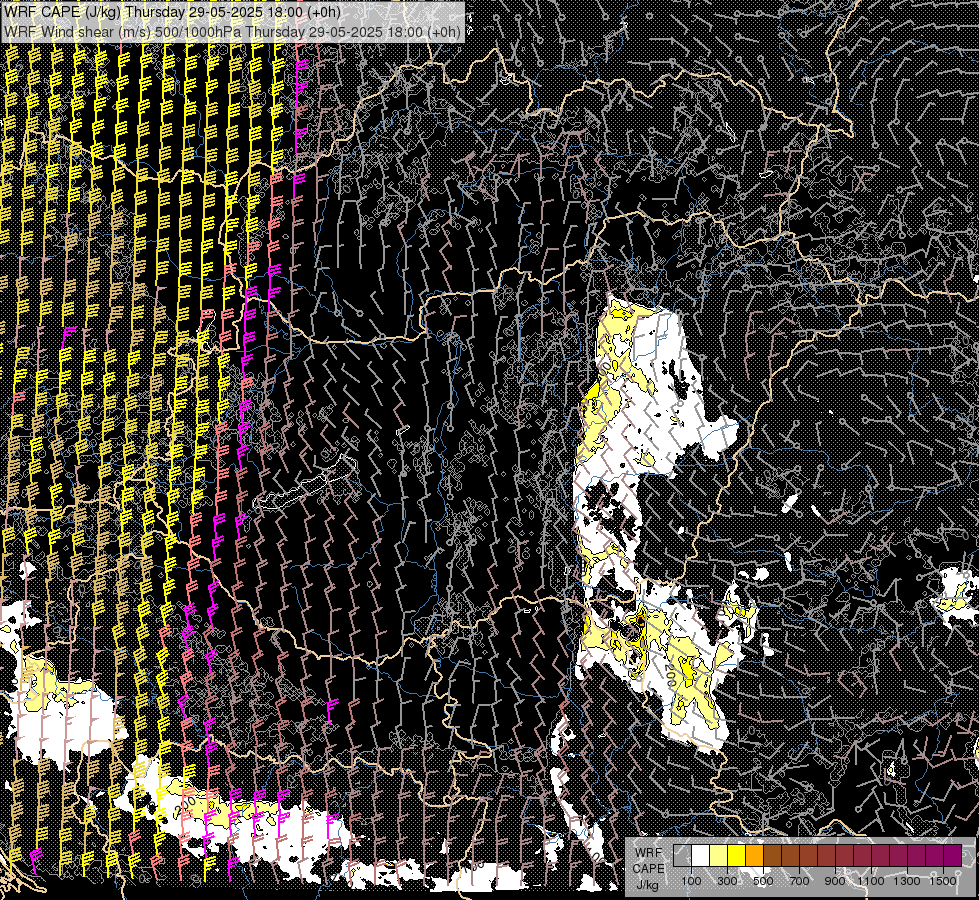The width and height of the screenshot is (979, 900).
Task: Select the gray below-100 legend swatch
Action: pyautogui.click(x=682, y=855)
